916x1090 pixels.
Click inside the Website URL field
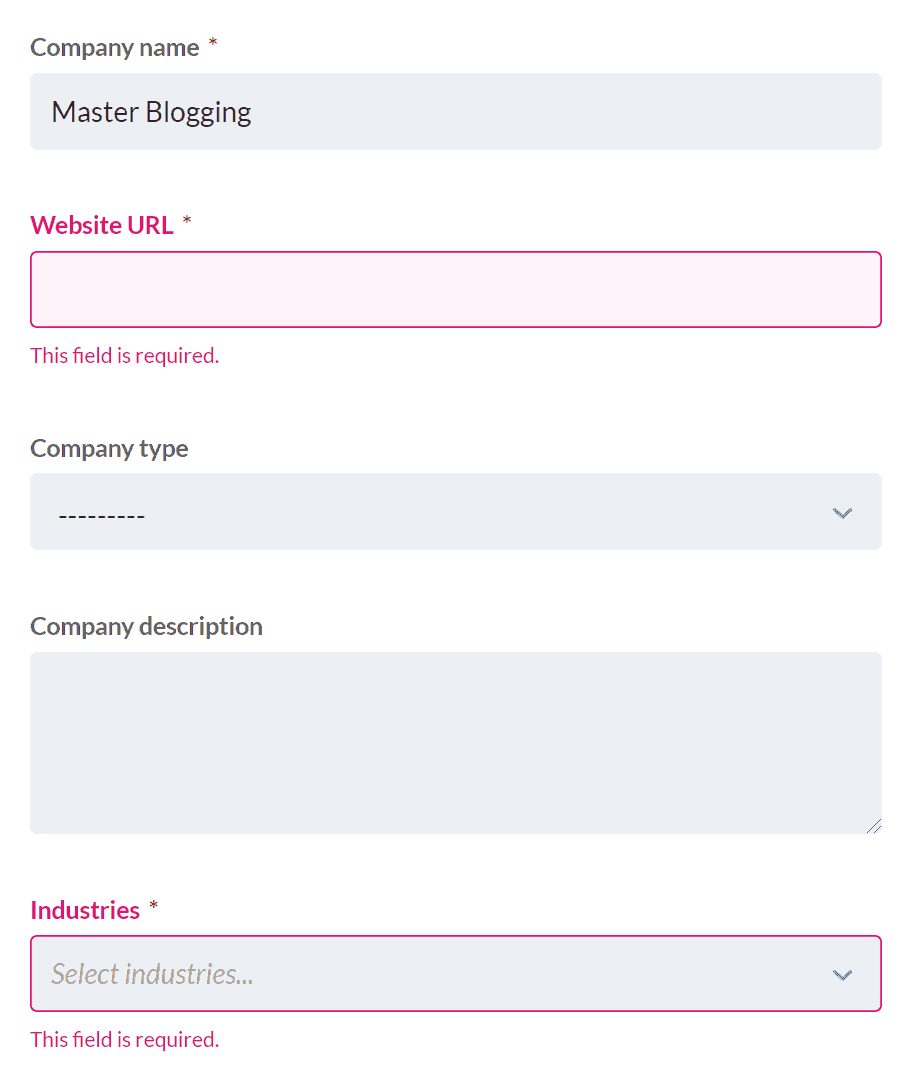coord(456,289)
